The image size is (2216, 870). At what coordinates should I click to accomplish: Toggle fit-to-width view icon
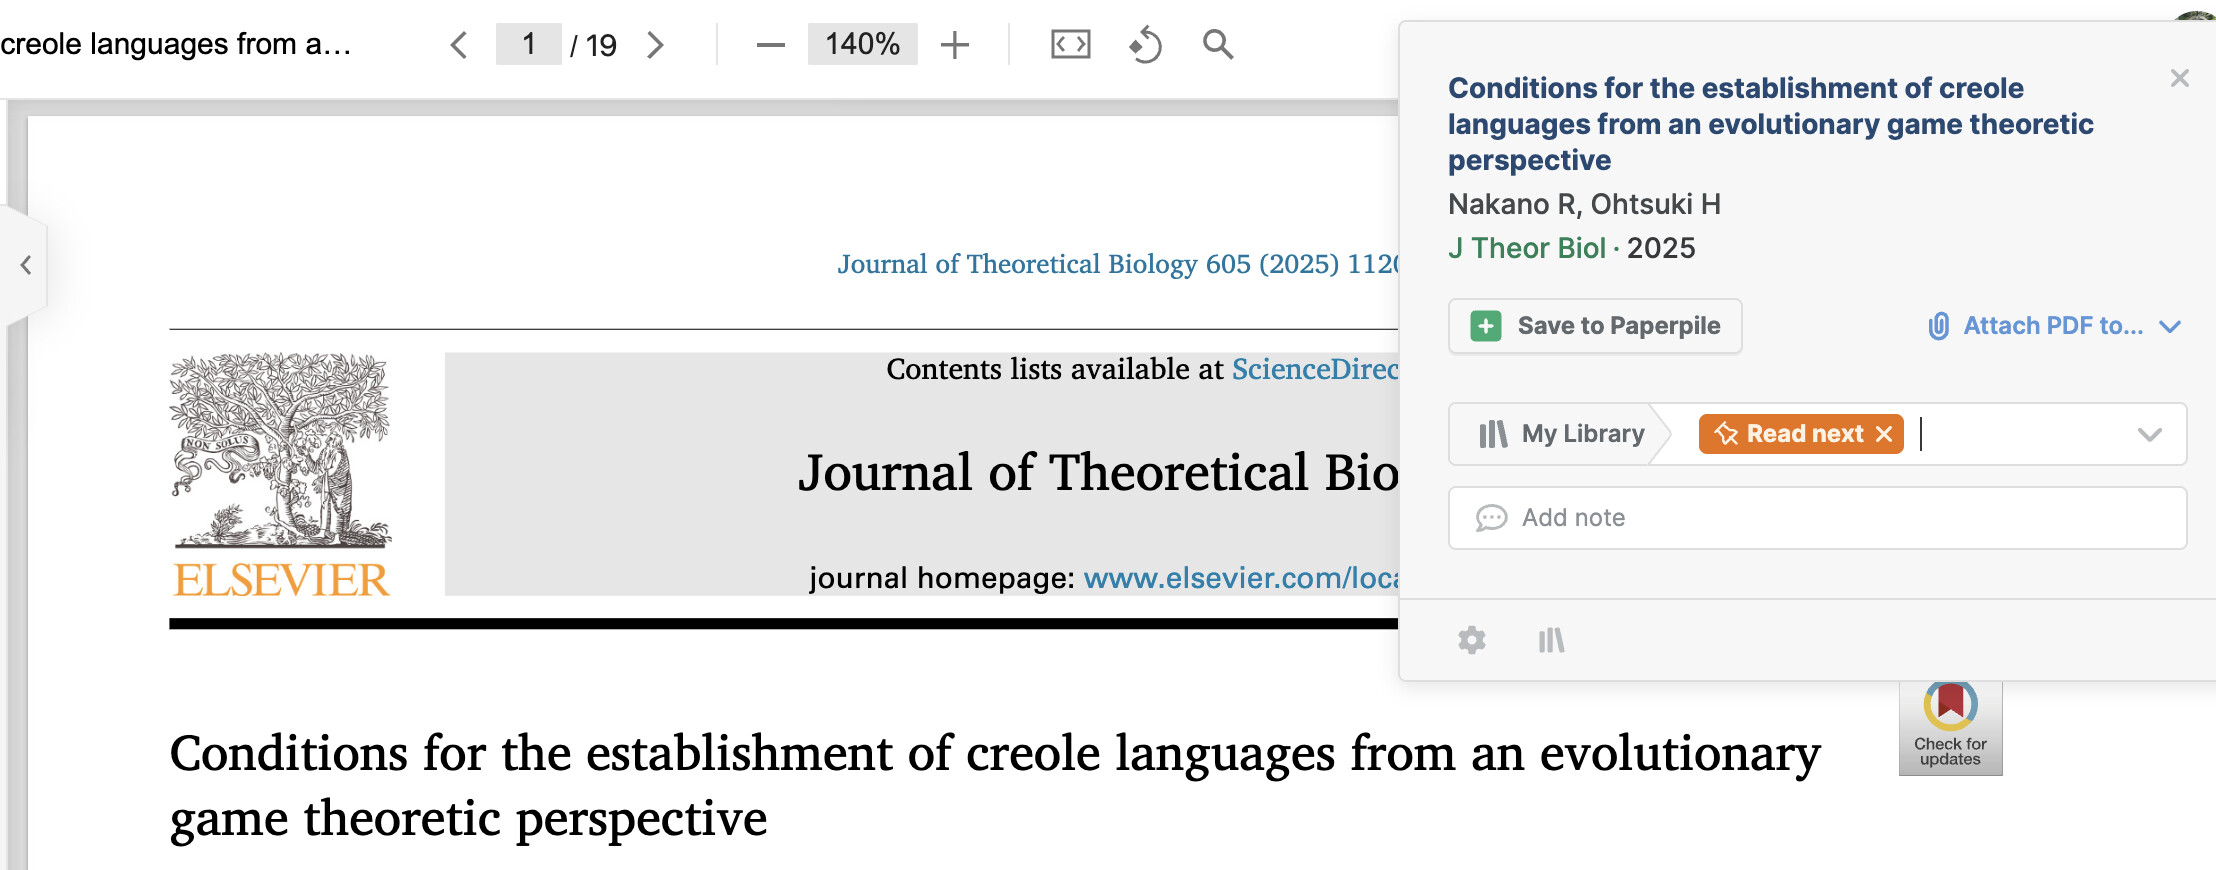tap(1070, 45)
